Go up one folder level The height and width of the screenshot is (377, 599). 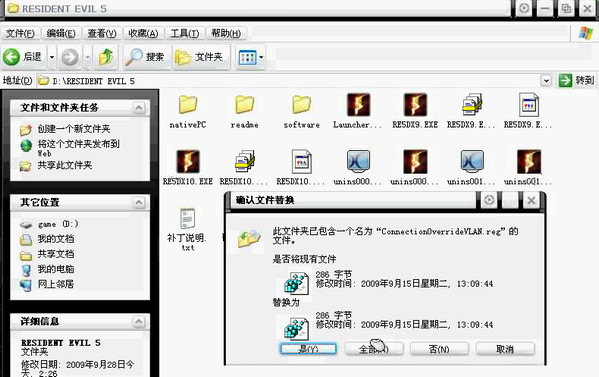coord(106,57)
